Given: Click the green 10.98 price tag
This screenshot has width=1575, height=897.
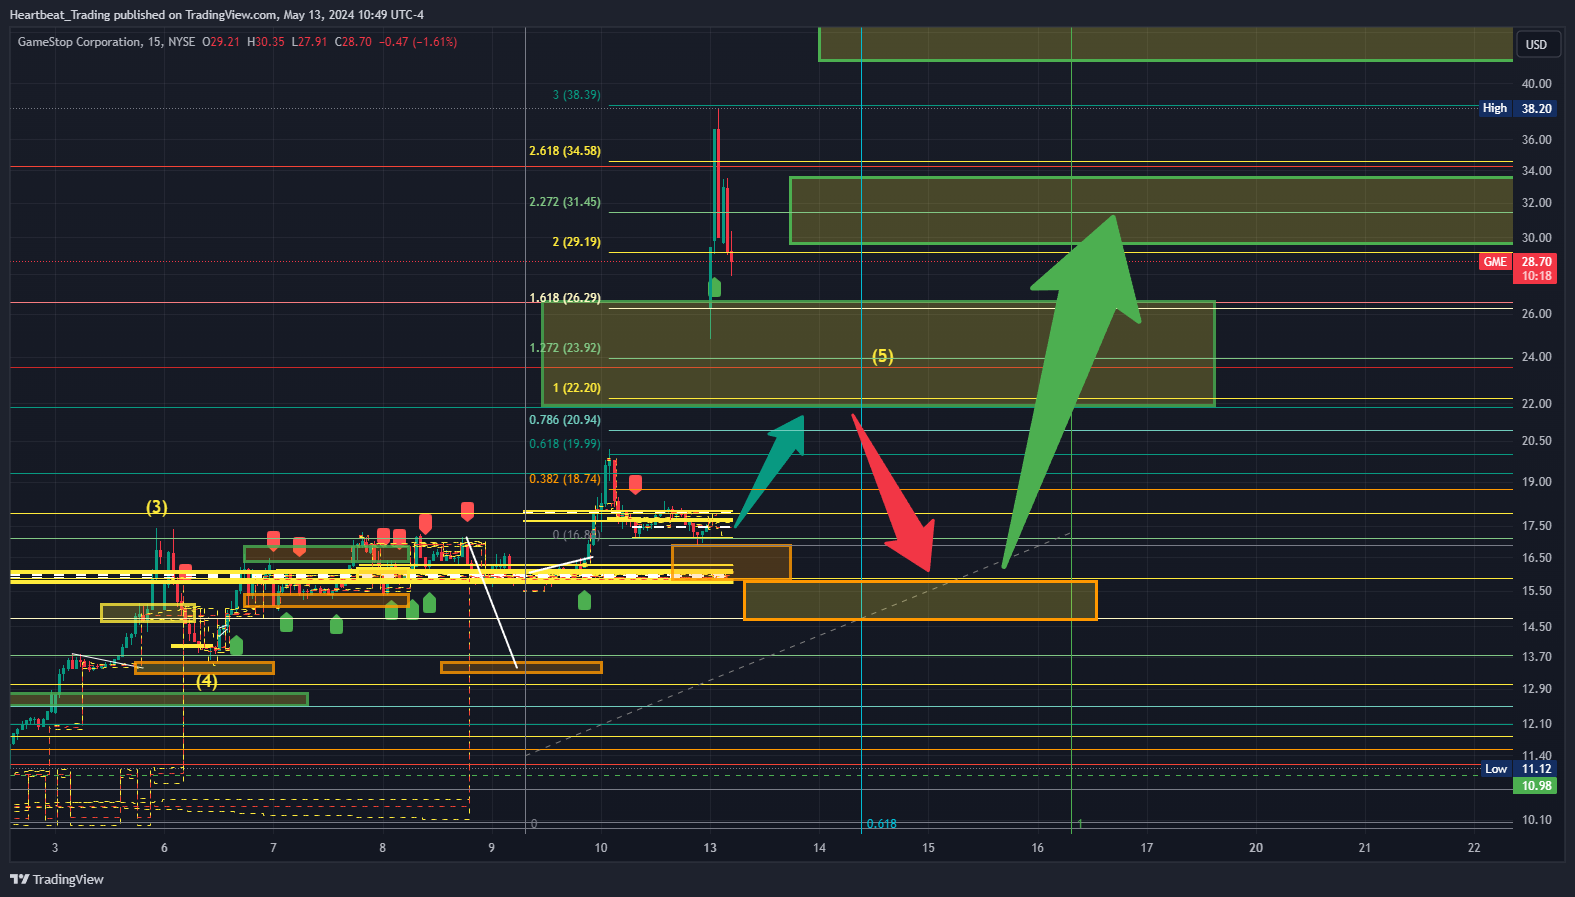Looking at the screenshot, I should pyautogui.click(x=1536, y=786).
